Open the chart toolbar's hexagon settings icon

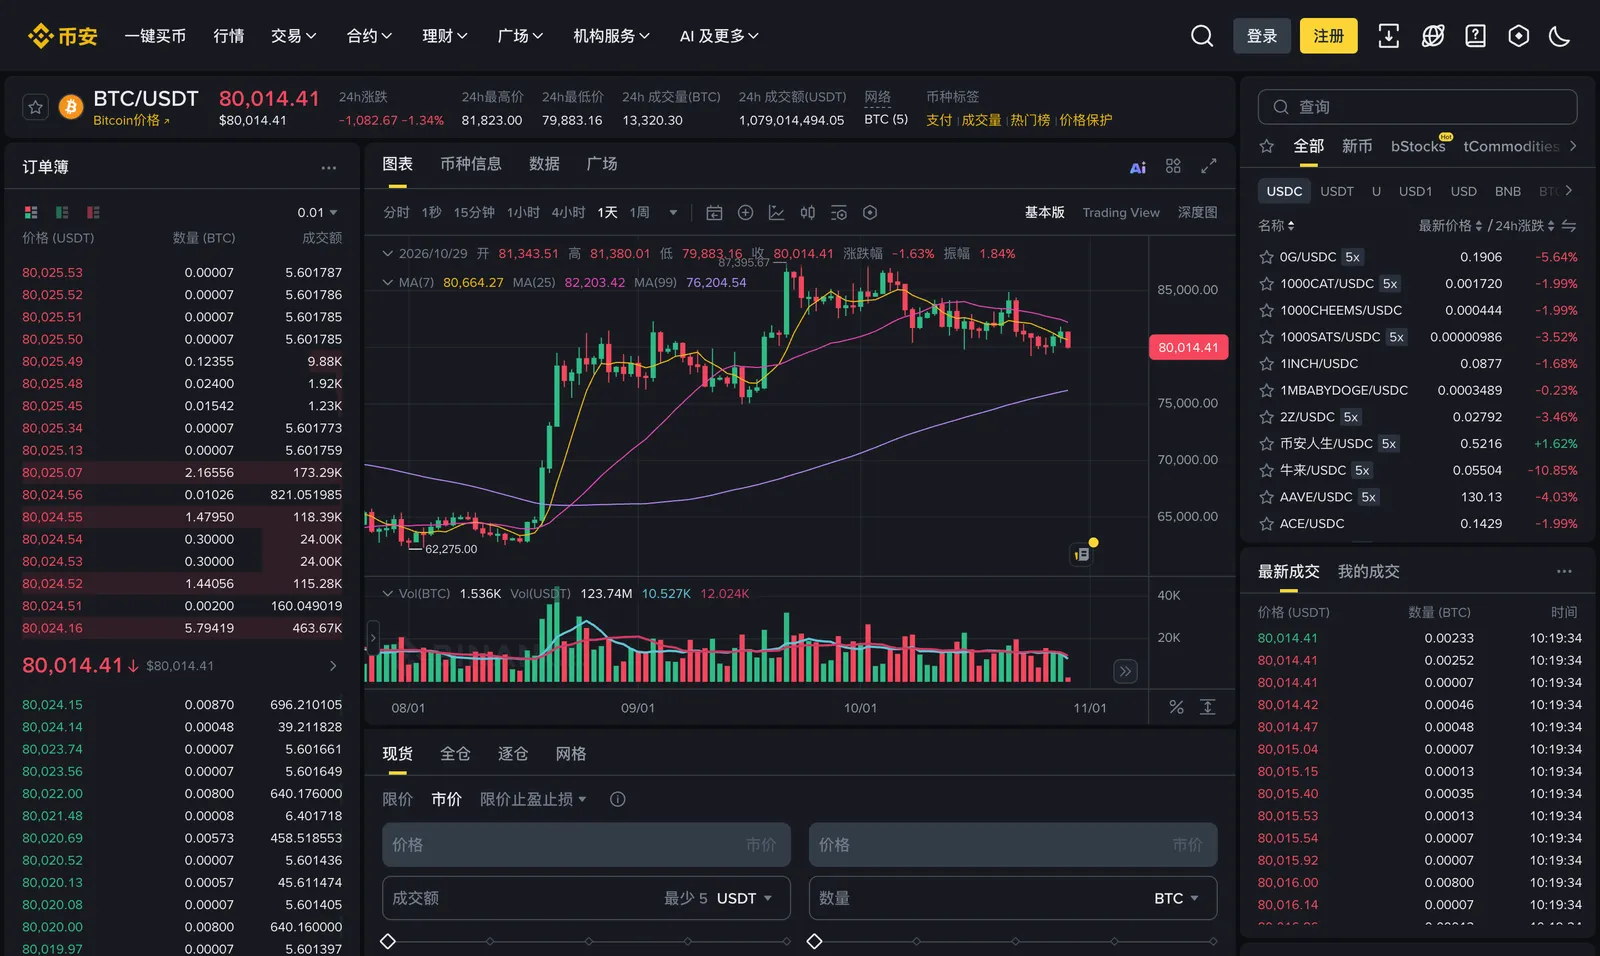(870, 212)
